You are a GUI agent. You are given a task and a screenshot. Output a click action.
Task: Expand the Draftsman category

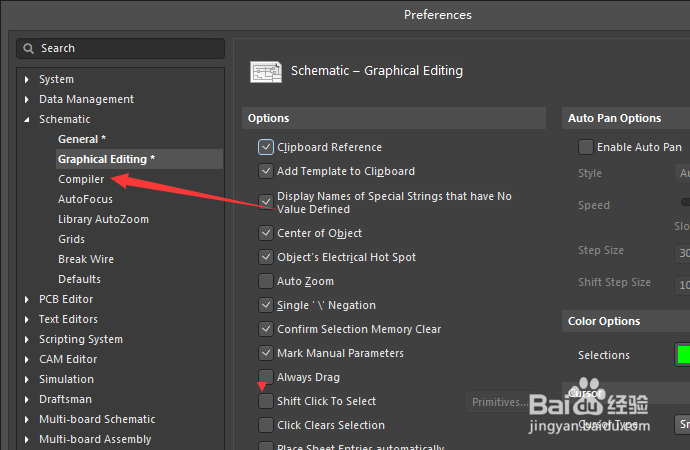coord(28,399)
